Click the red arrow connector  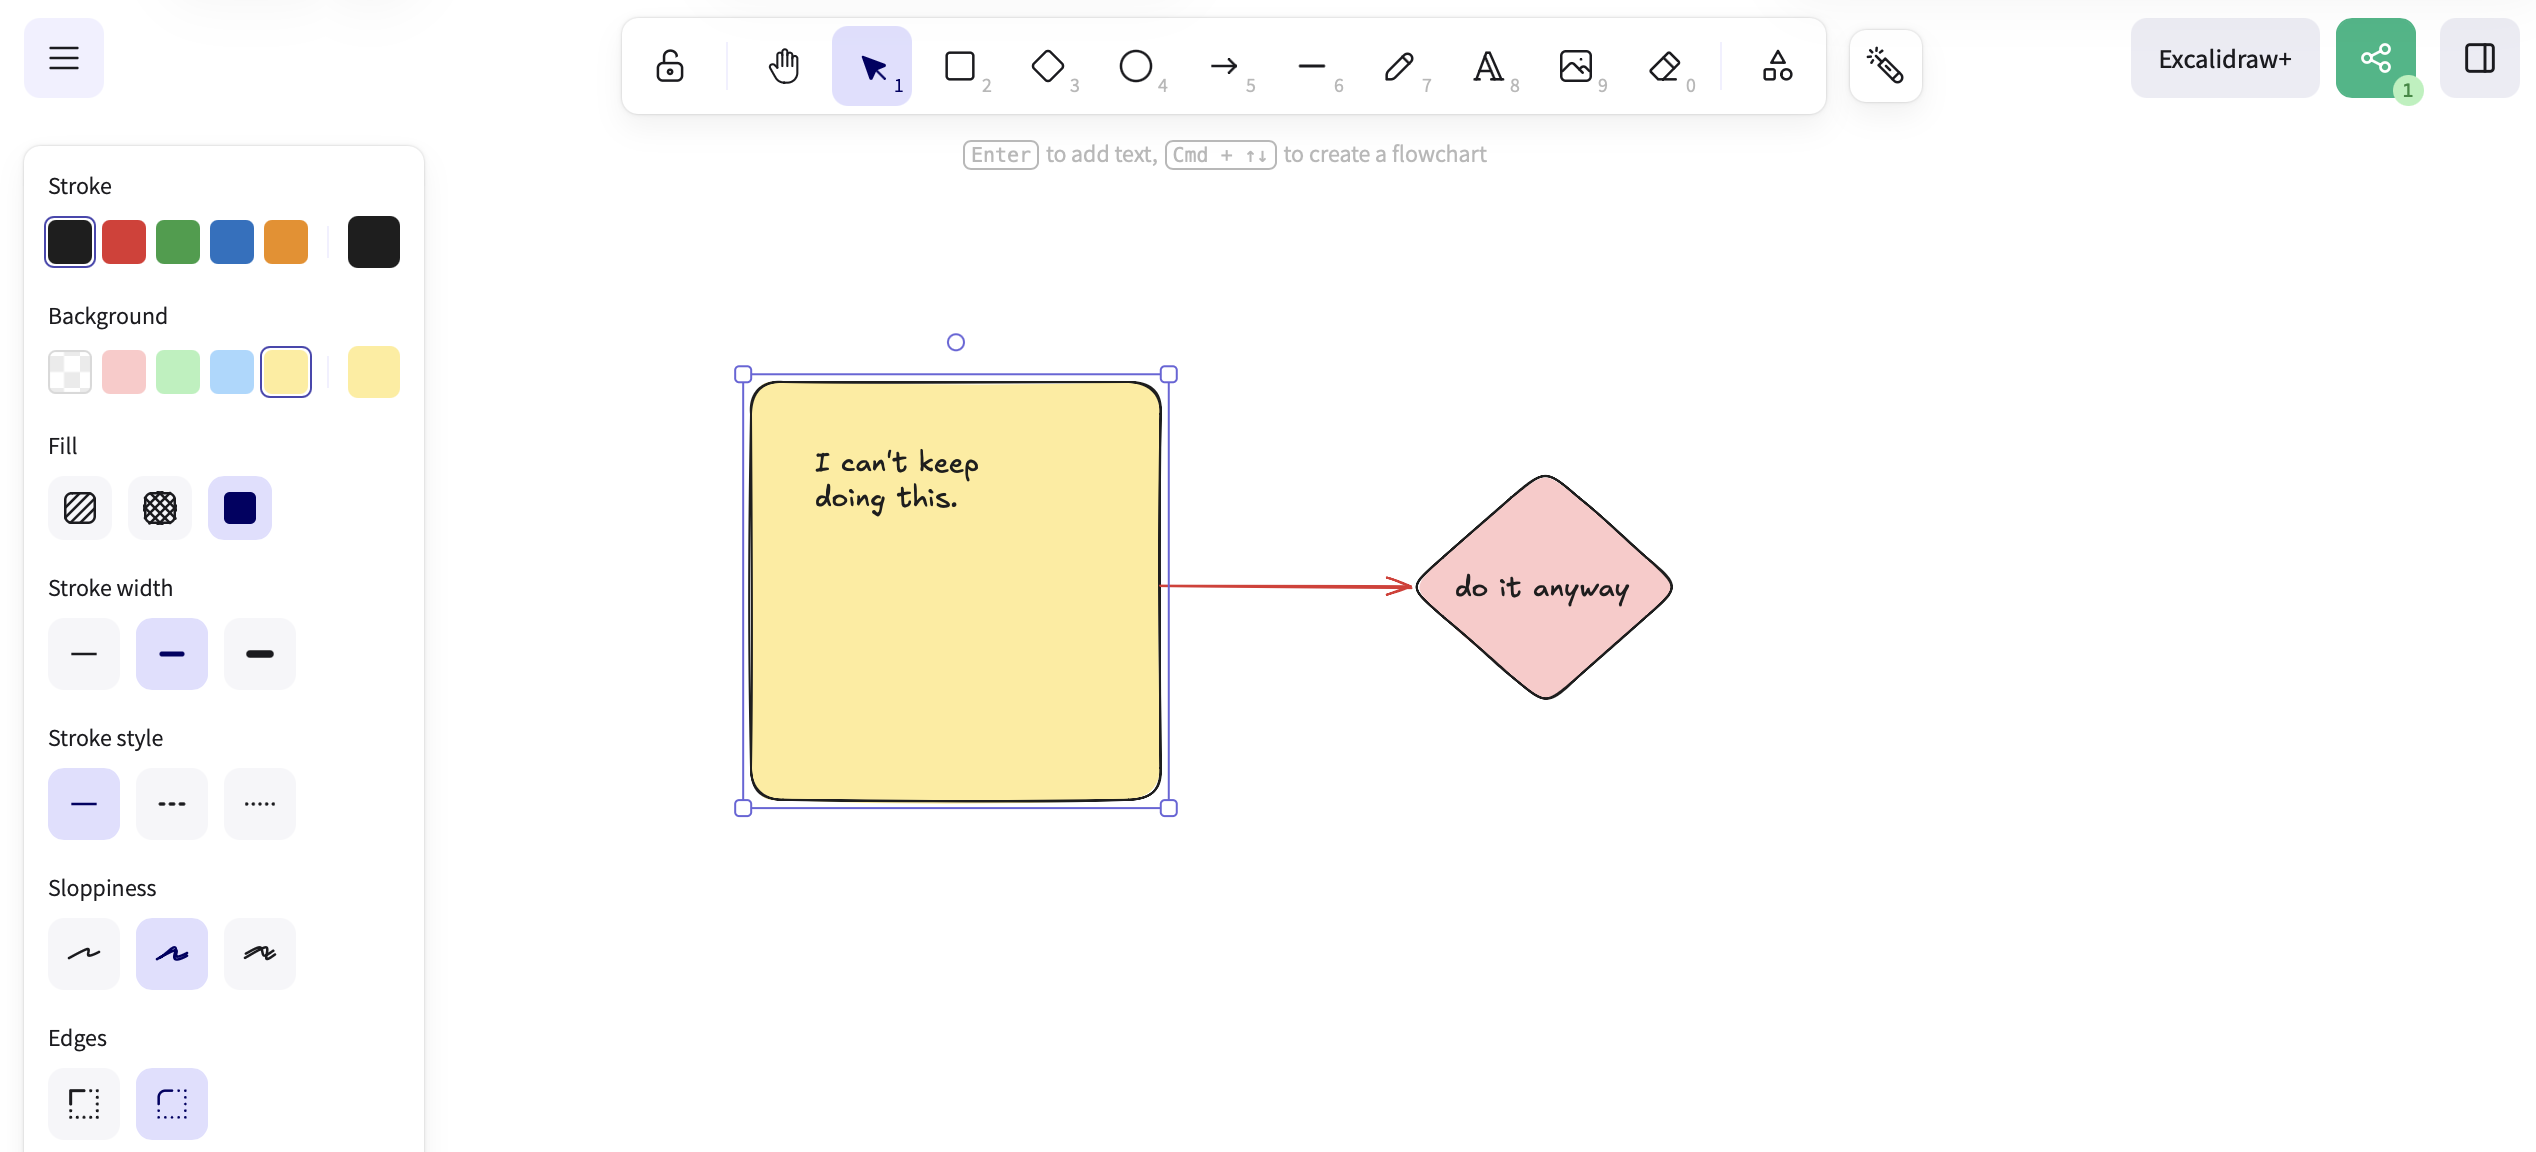(x=1286, y=586)
